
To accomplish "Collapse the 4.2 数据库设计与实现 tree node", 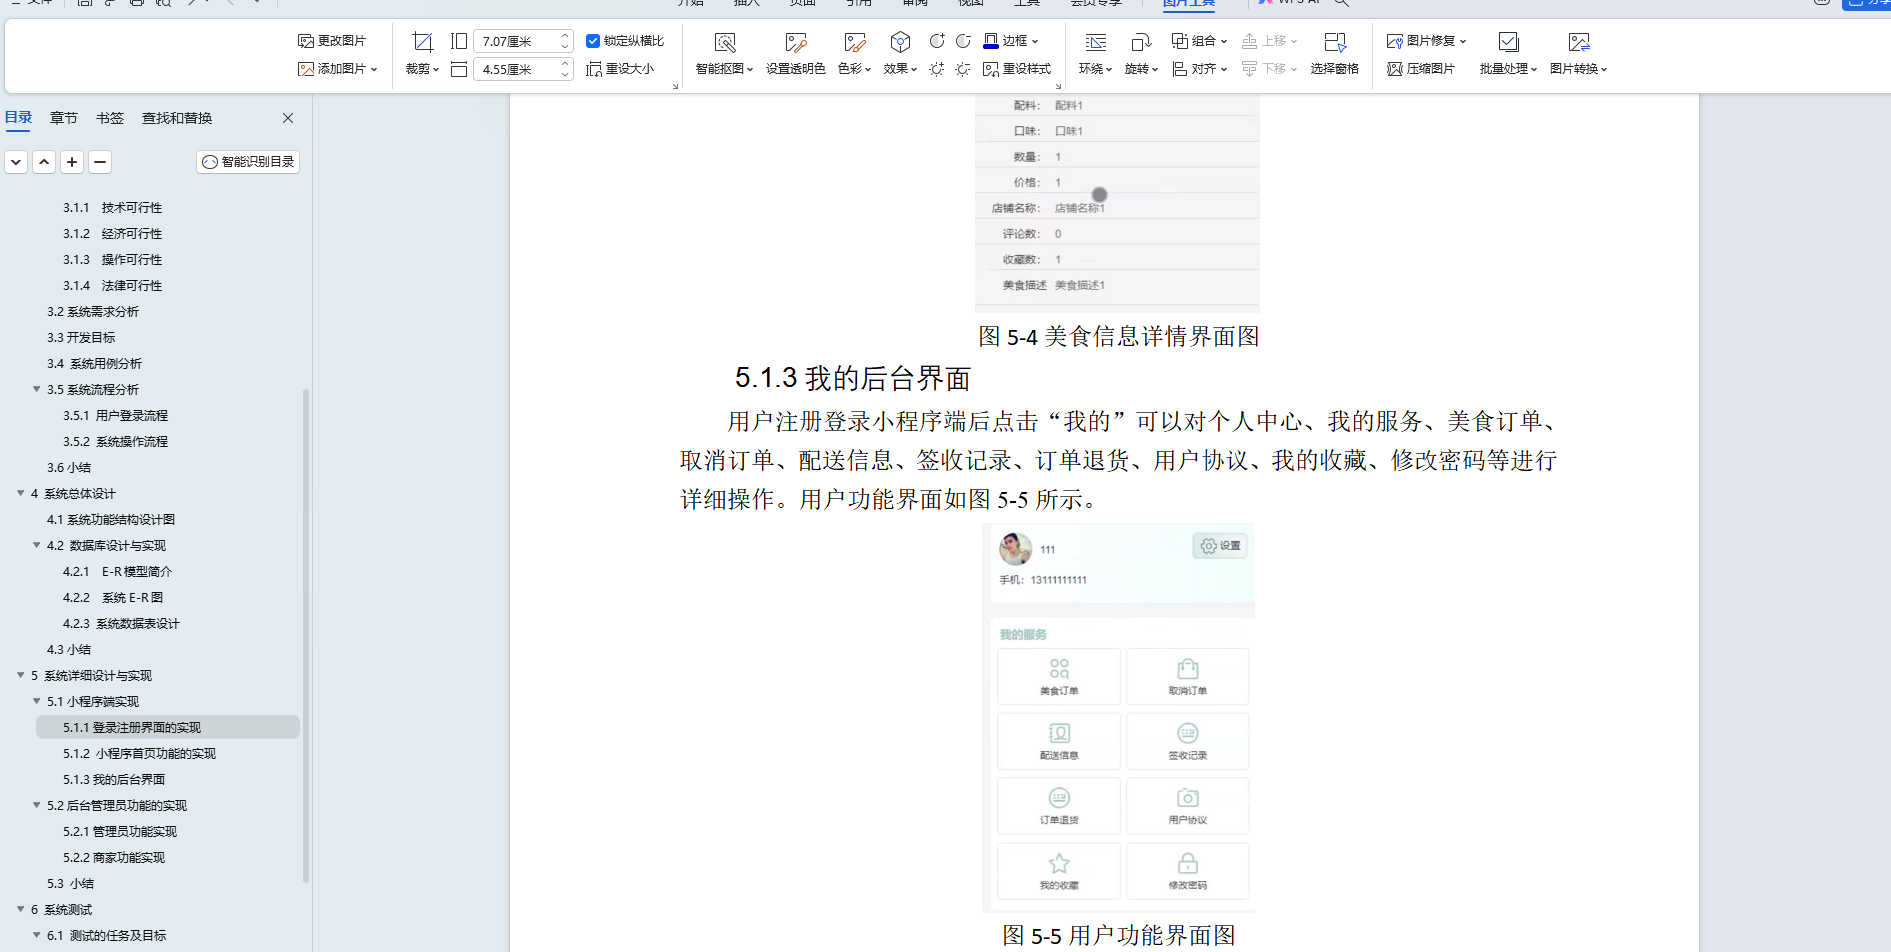I will point(37,545).
